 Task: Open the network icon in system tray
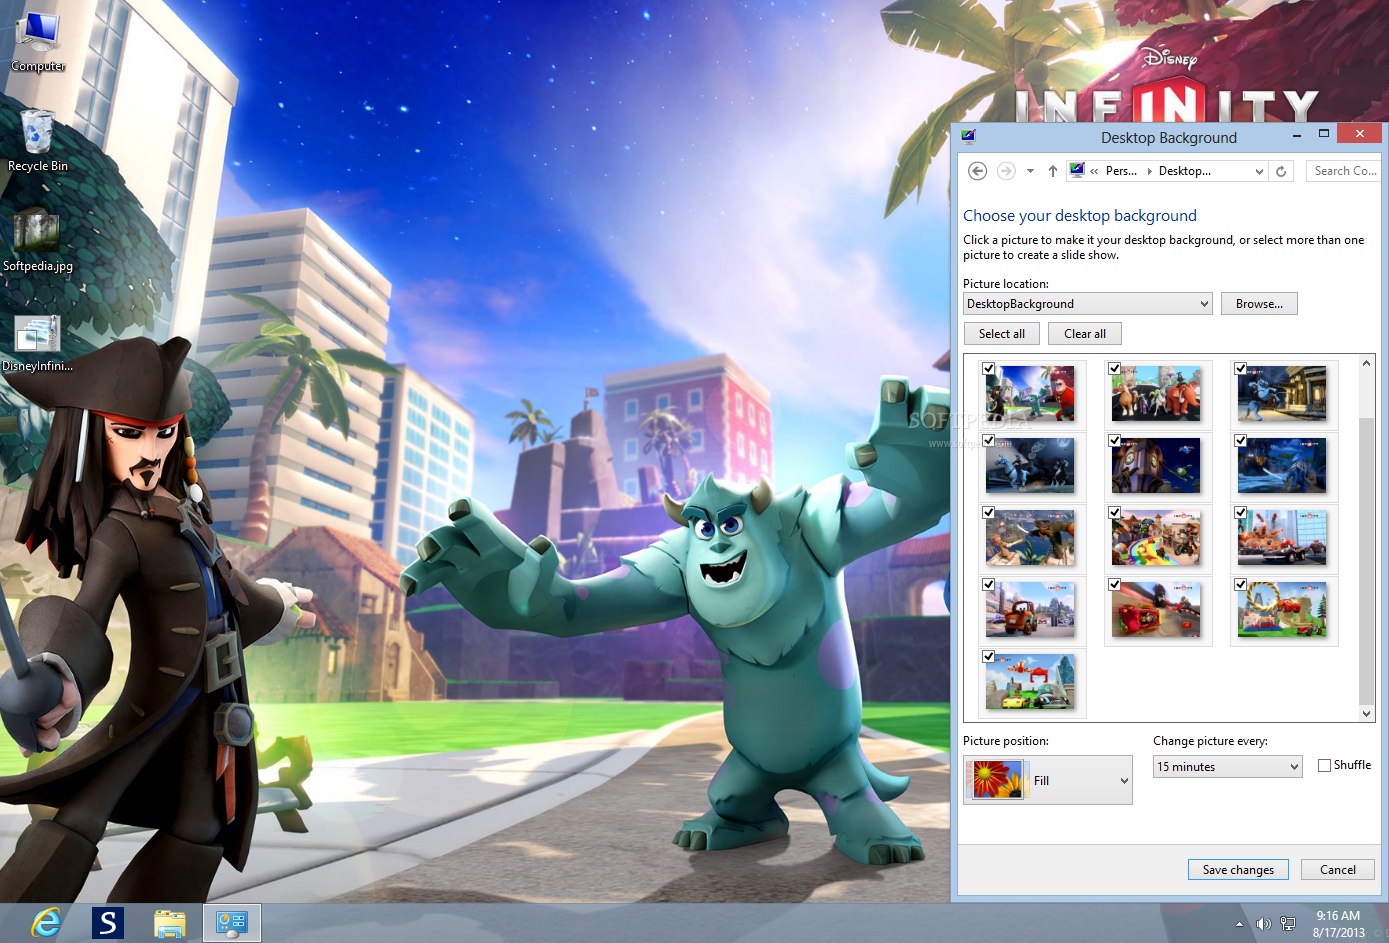pyautogui.click(x=1288, y=923)
